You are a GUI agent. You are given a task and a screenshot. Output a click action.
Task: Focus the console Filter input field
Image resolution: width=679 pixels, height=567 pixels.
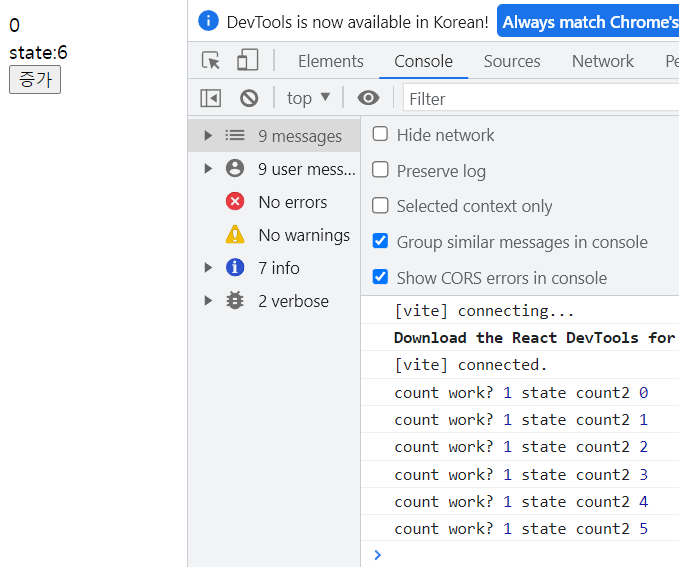click(x=541, y=99)
